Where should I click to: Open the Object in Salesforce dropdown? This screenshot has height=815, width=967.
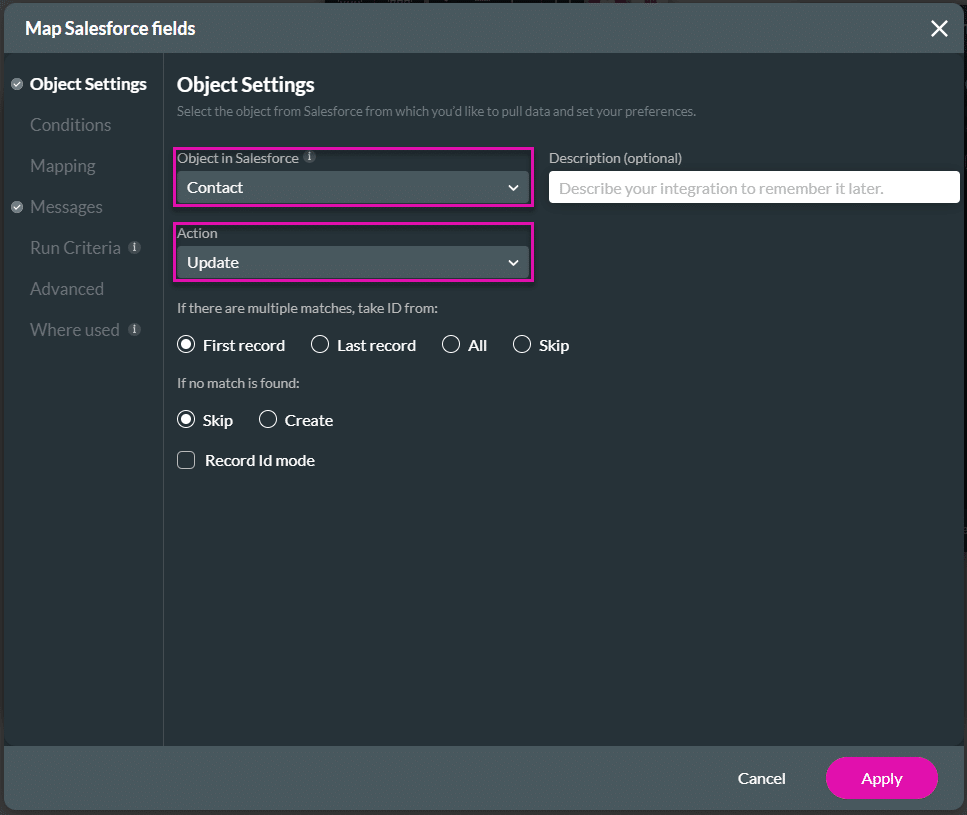352,187
